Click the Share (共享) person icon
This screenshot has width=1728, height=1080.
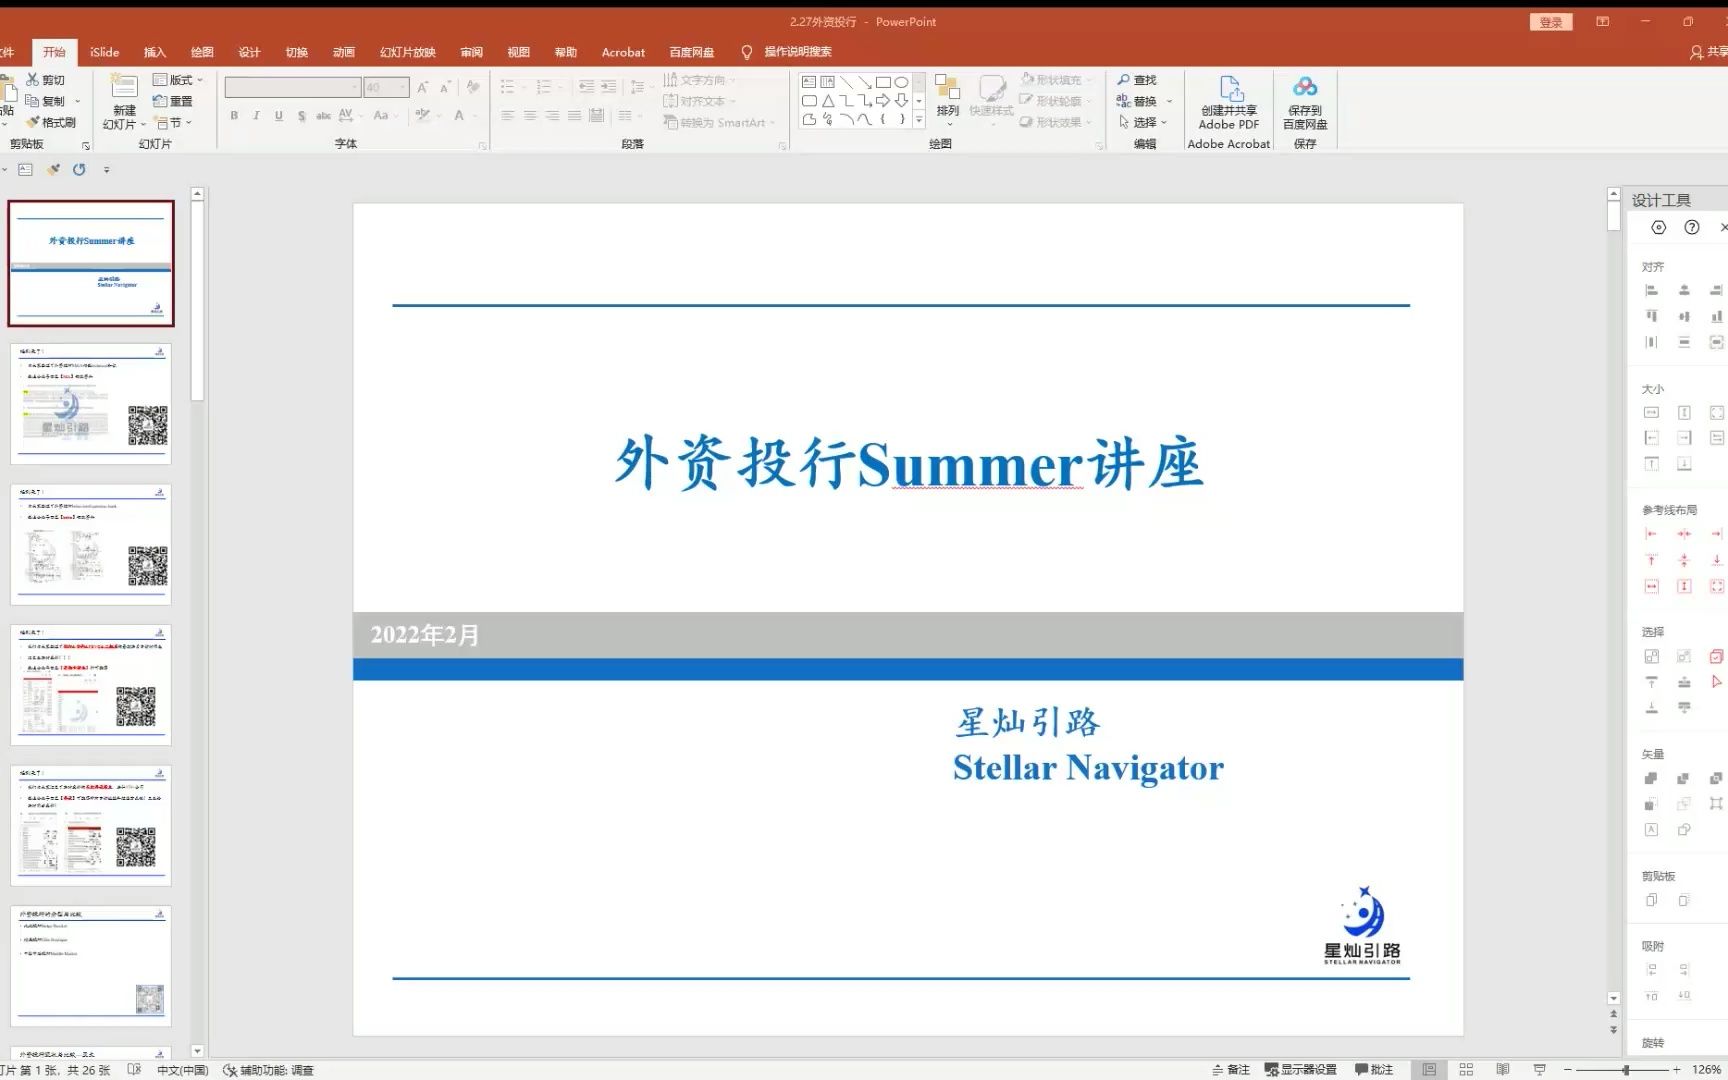(1696, 52)
